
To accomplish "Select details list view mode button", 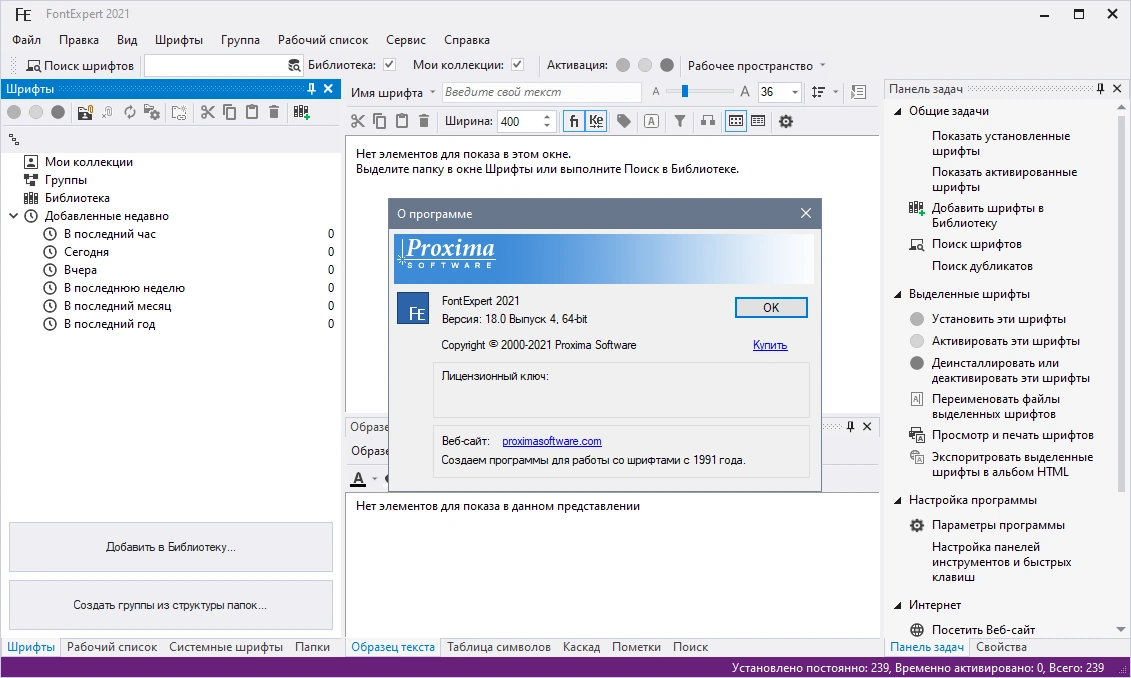I will click(x=758, y=121).
